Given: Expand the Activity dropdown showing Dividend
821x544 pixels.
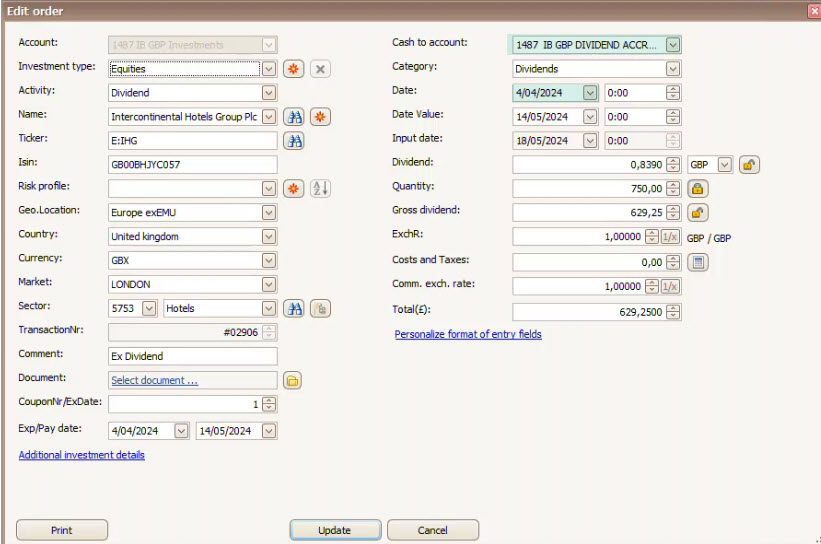Looking at the screenshot, I should 268,93.
